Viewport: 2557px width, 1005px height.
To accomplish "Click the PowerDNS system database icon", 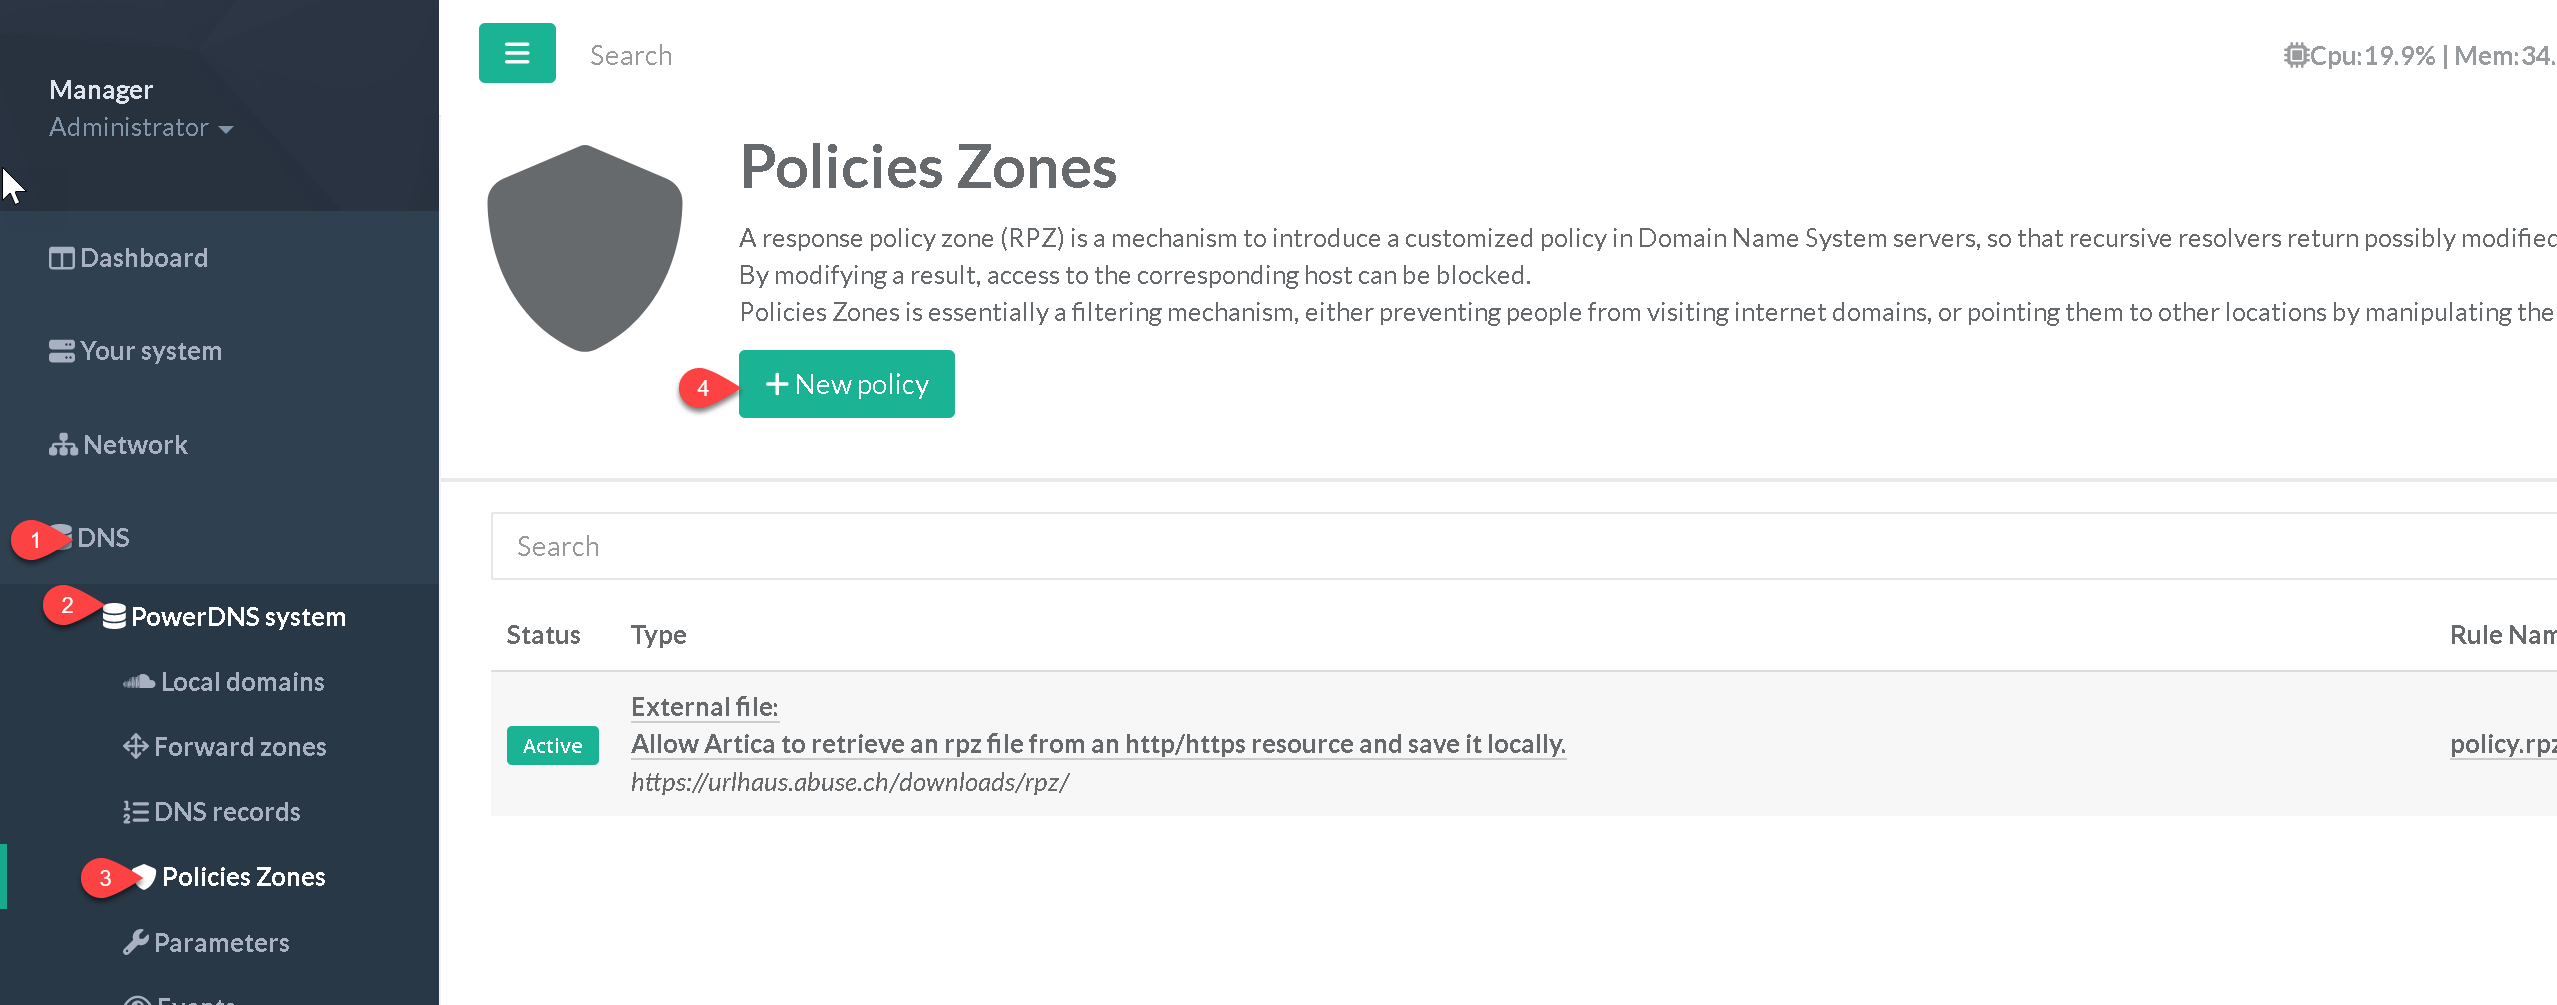I will pos(114,617).
